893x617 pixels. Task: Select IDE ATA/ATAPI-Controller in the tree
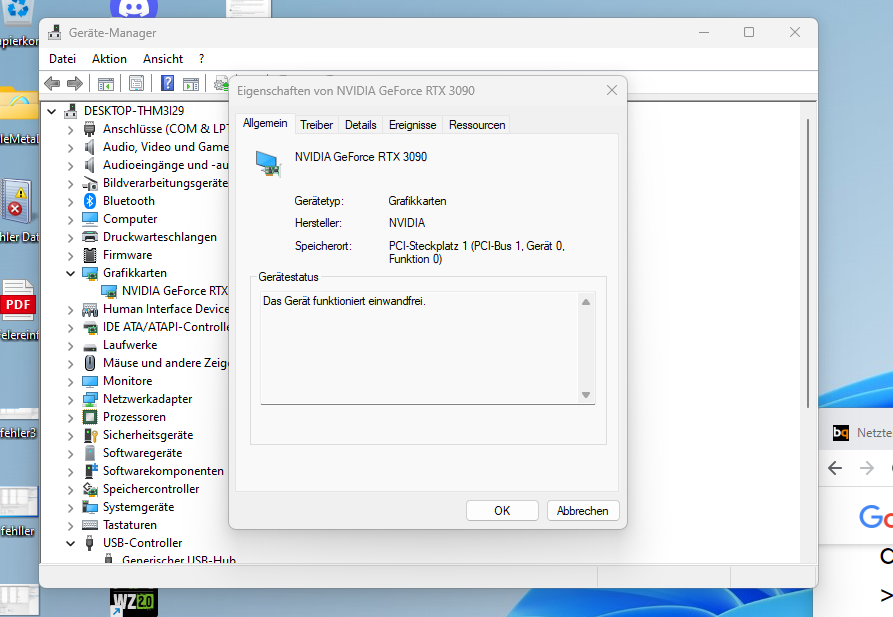(x=166, y=327)
